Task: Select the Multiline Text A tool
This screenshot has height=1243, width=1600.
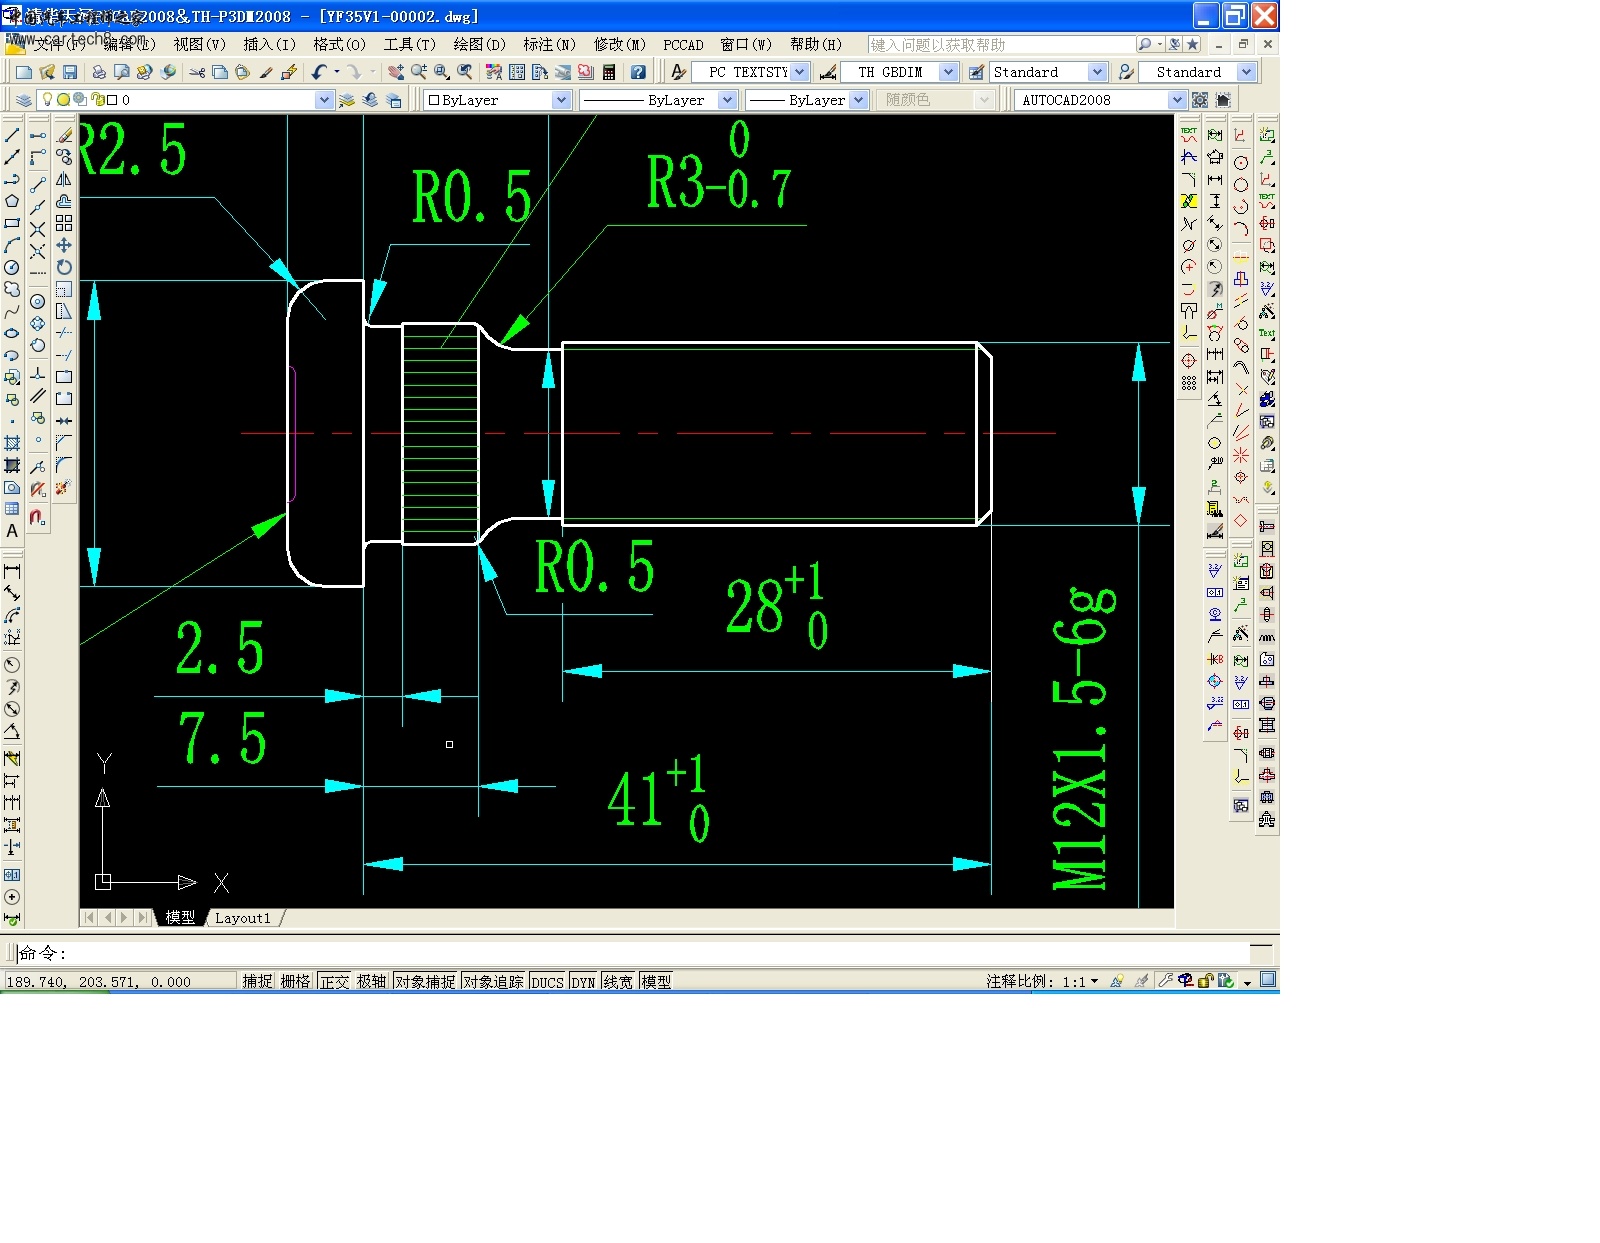Action: point(12,531)
